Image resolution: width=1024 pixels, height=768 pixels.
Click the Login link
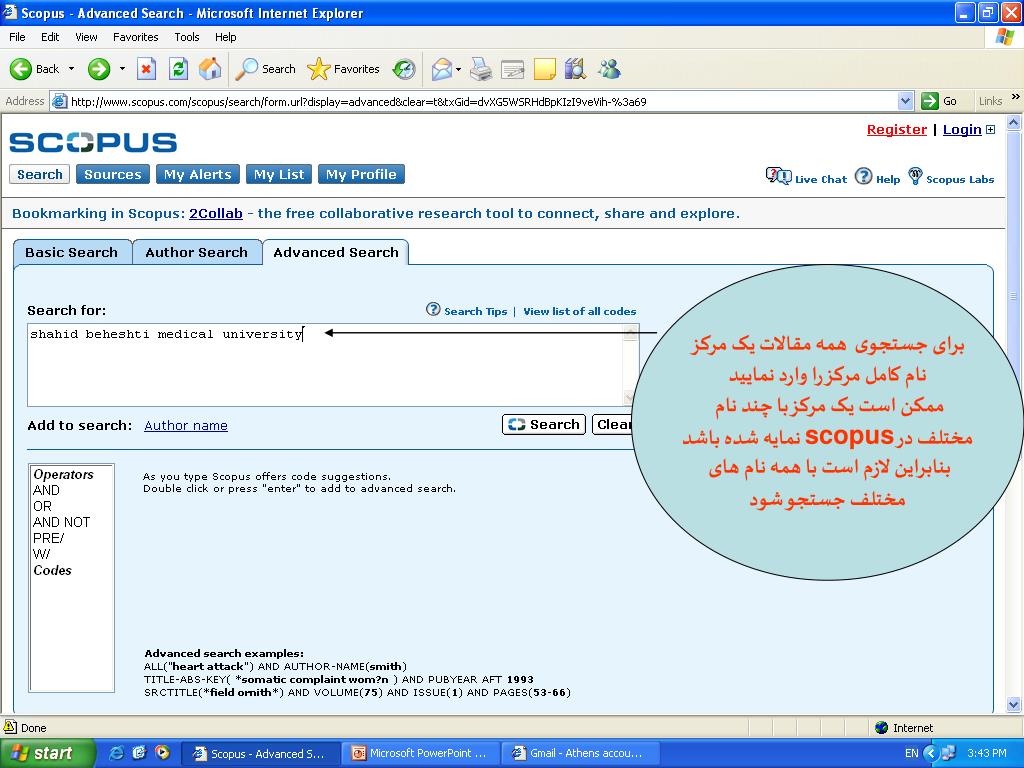tap(962, 129)
